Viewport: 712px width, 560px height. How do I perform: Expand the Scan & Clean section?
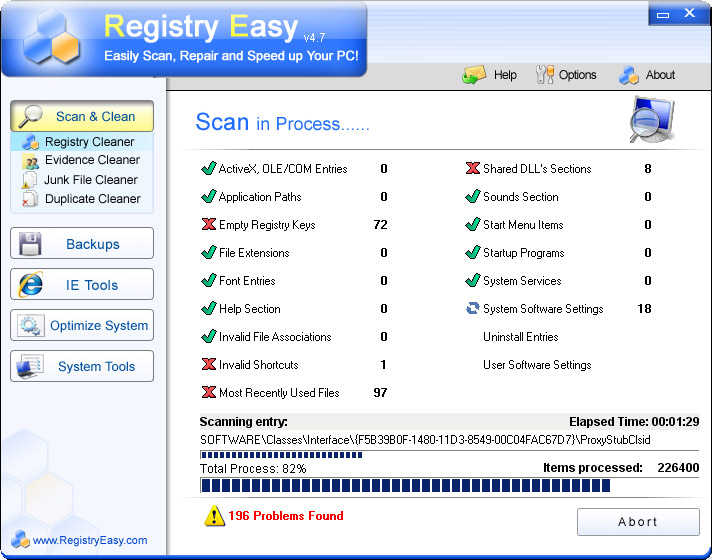[x=82, y=116]
